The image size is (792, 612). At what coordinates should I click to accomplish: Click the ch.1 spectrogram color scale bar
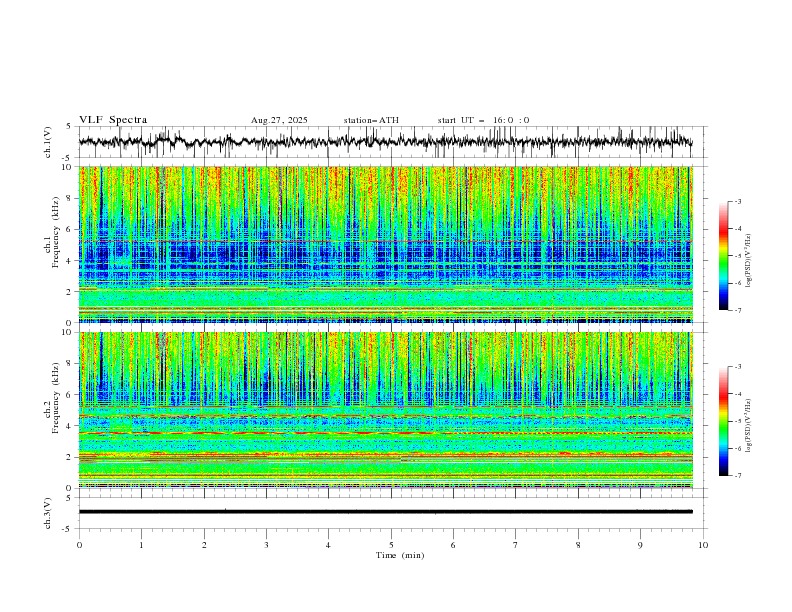(723, 256)
